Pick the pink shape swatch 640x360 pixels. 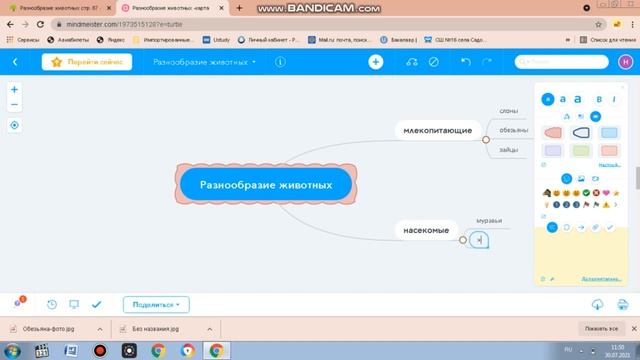553,133
